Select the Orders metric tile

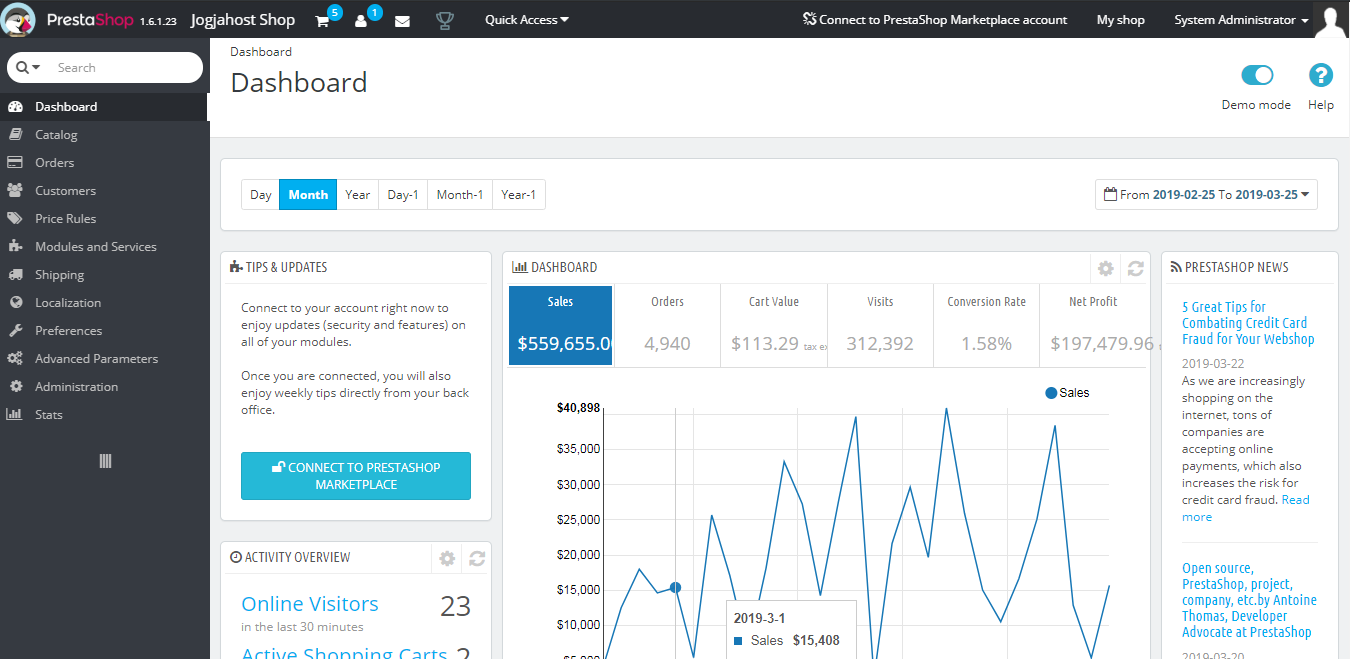[x=667, y=326]
